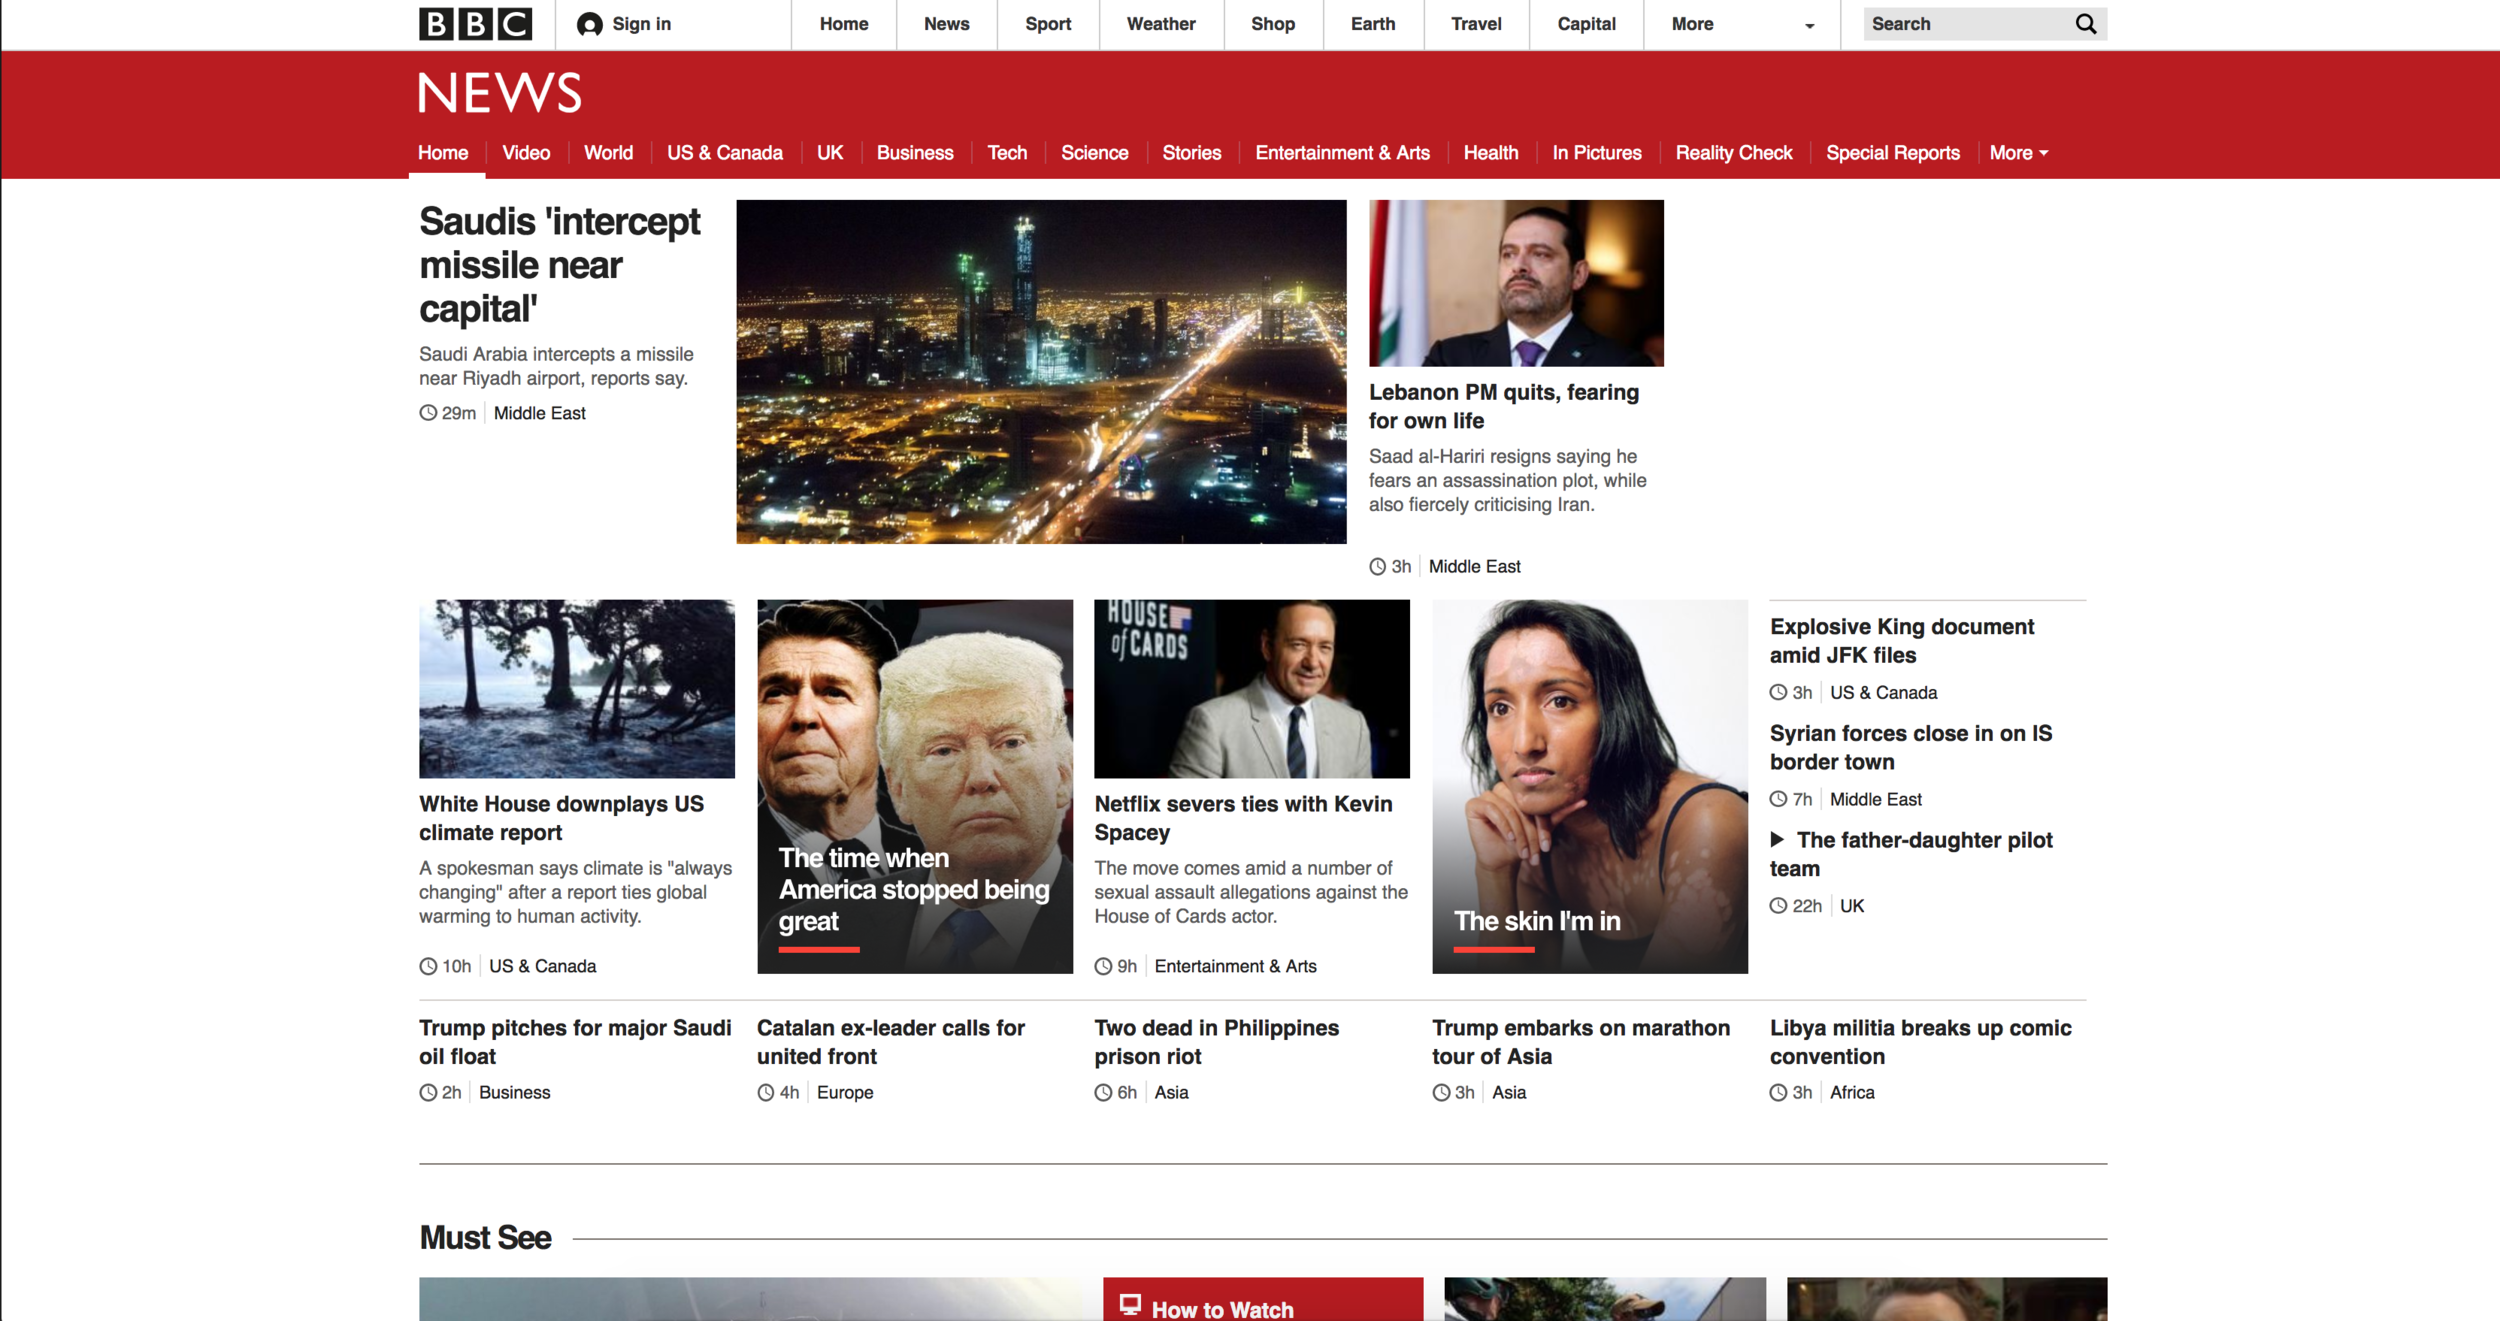Open Syrian forces close in on IS border town

pyautogui.click(x=1911, y=747)
